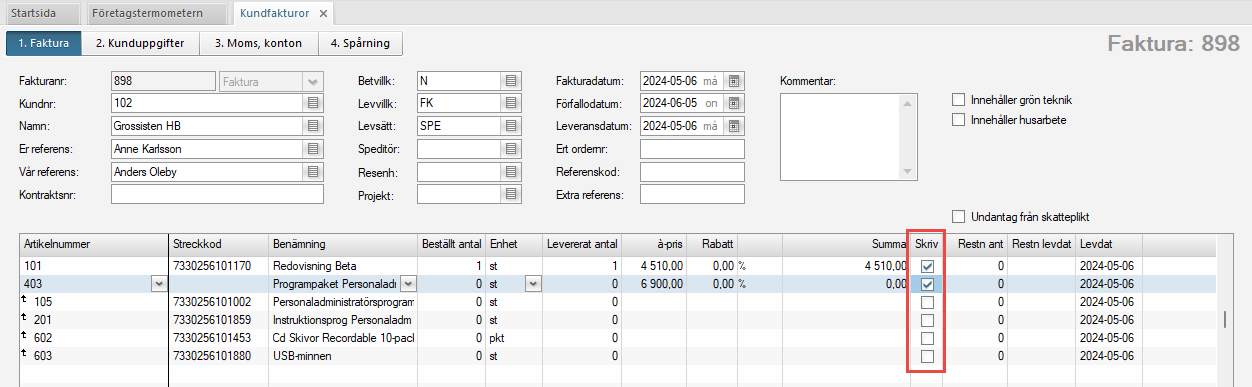Switch to the 2. Kunduppgifter tab
The height and width of the screenshot is (387, 1252).
(x=140, y=43)
